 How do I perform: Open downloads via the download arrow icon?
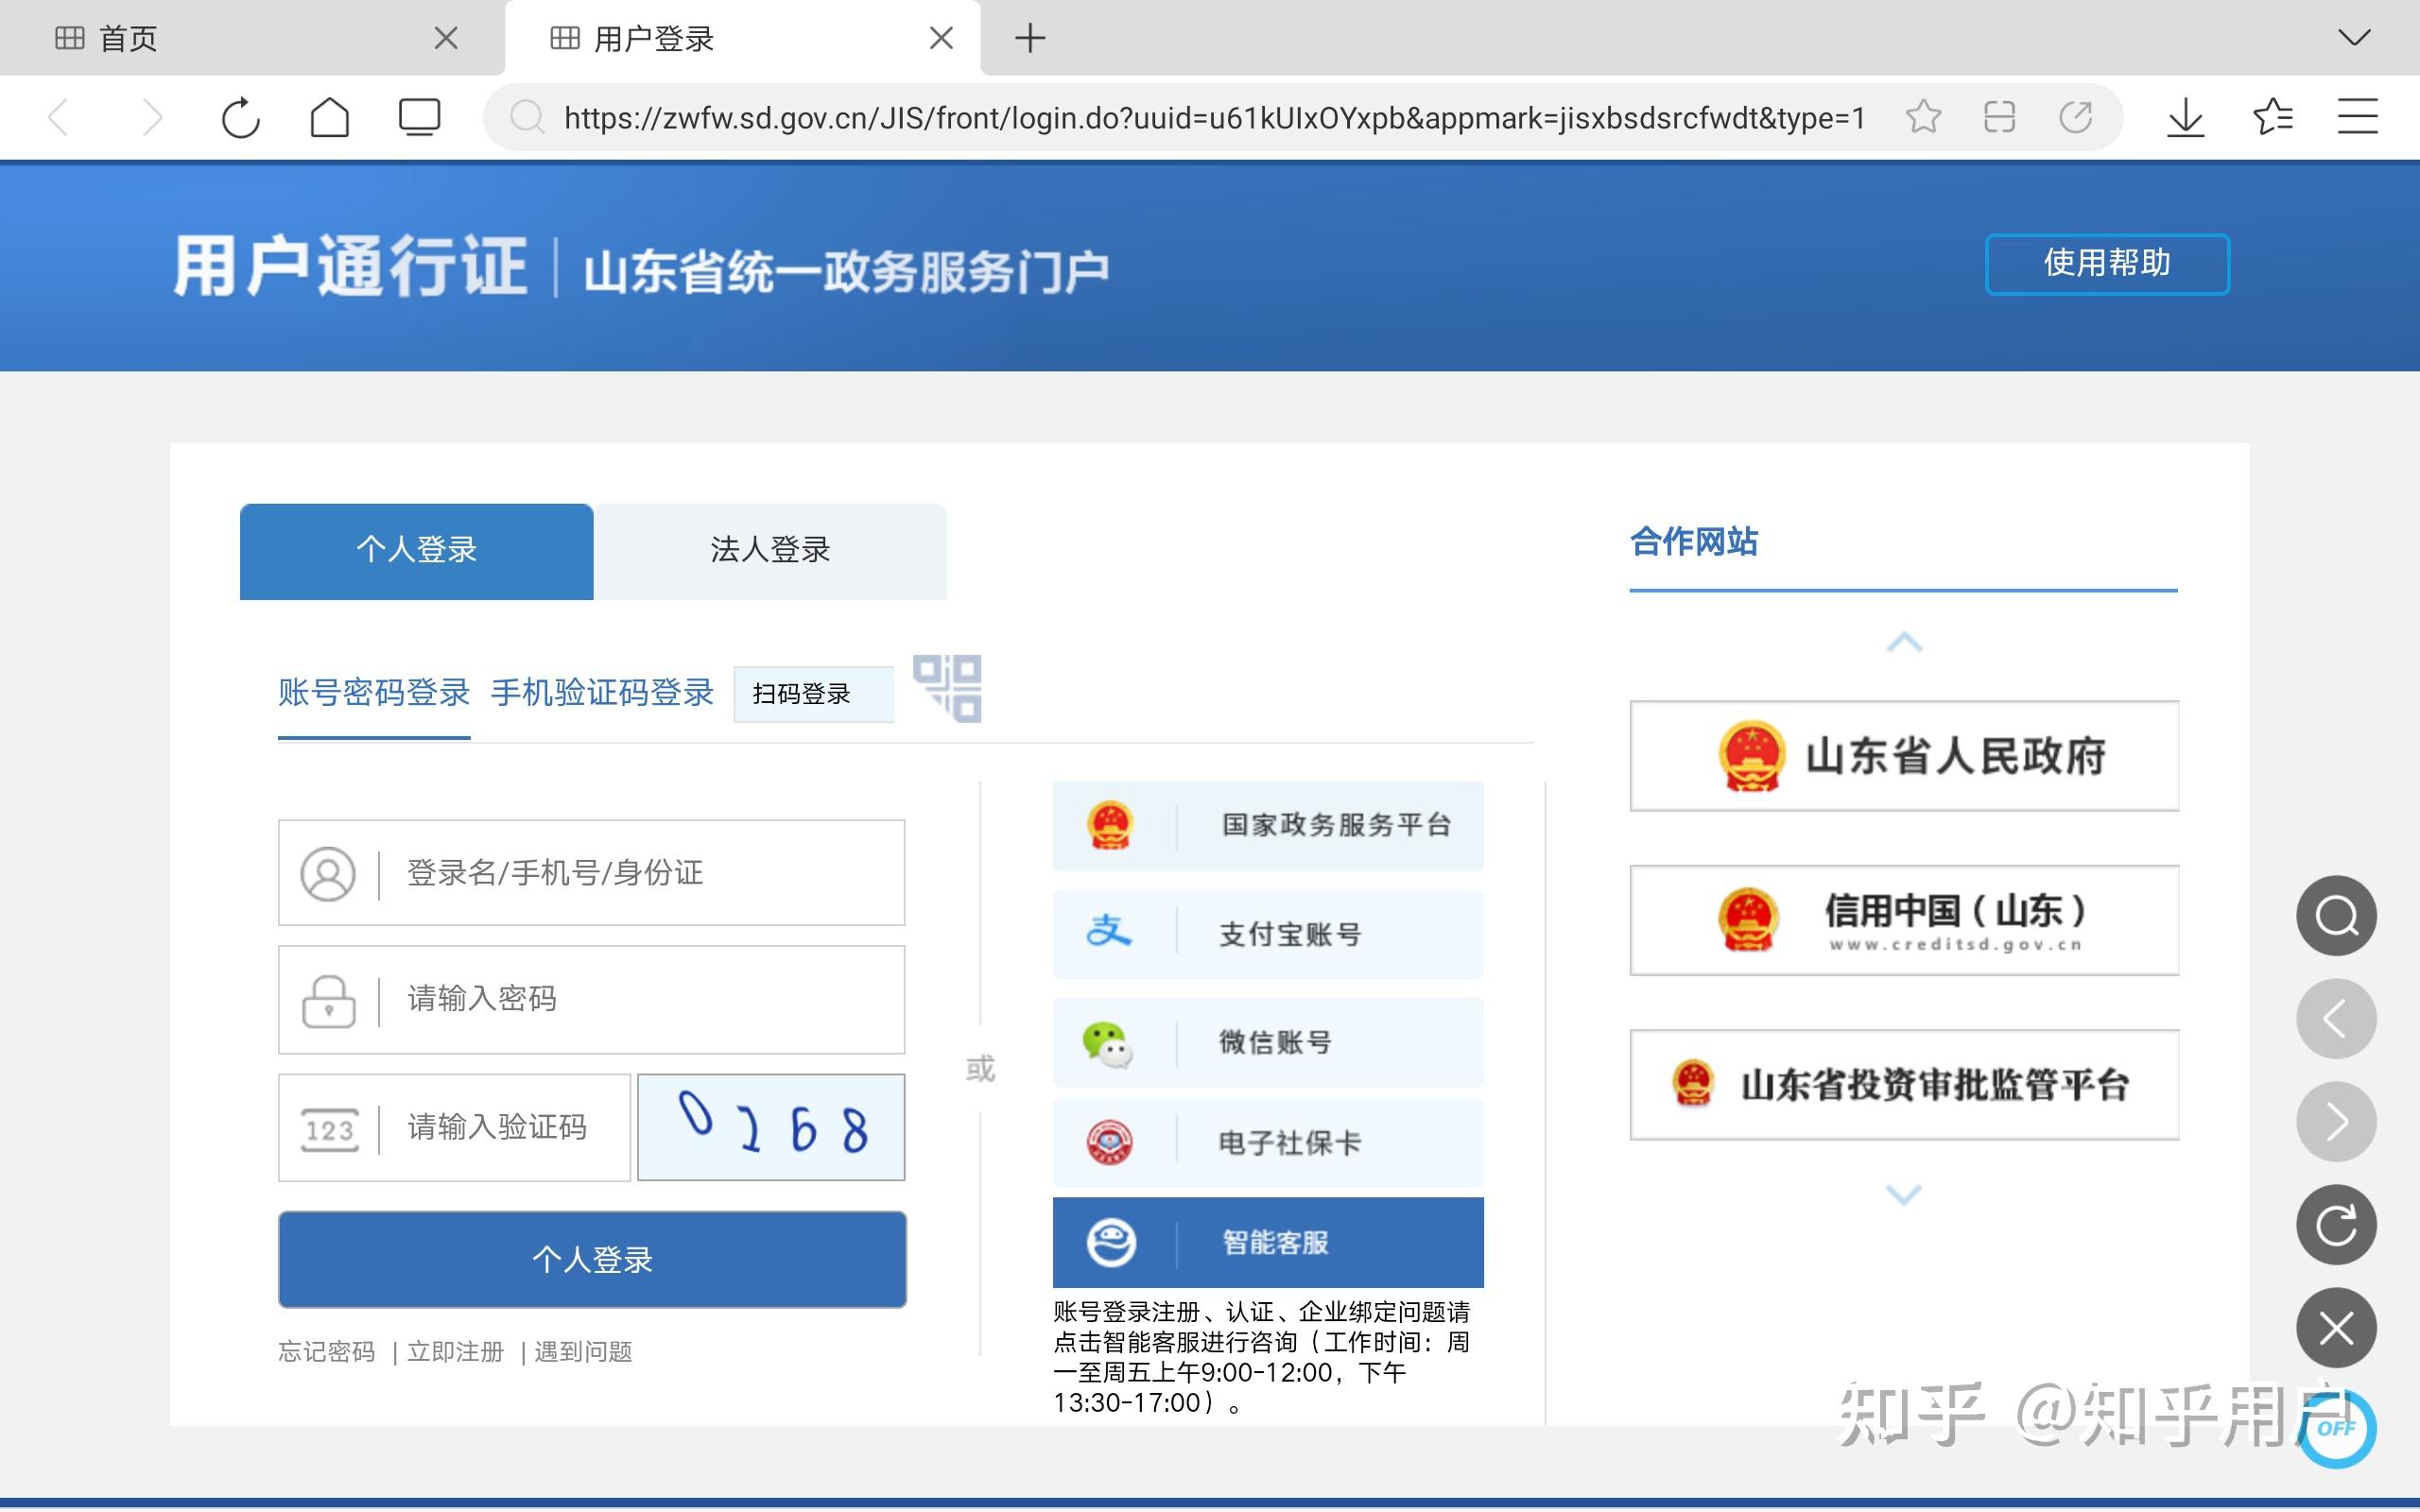tap(2186, 118)
